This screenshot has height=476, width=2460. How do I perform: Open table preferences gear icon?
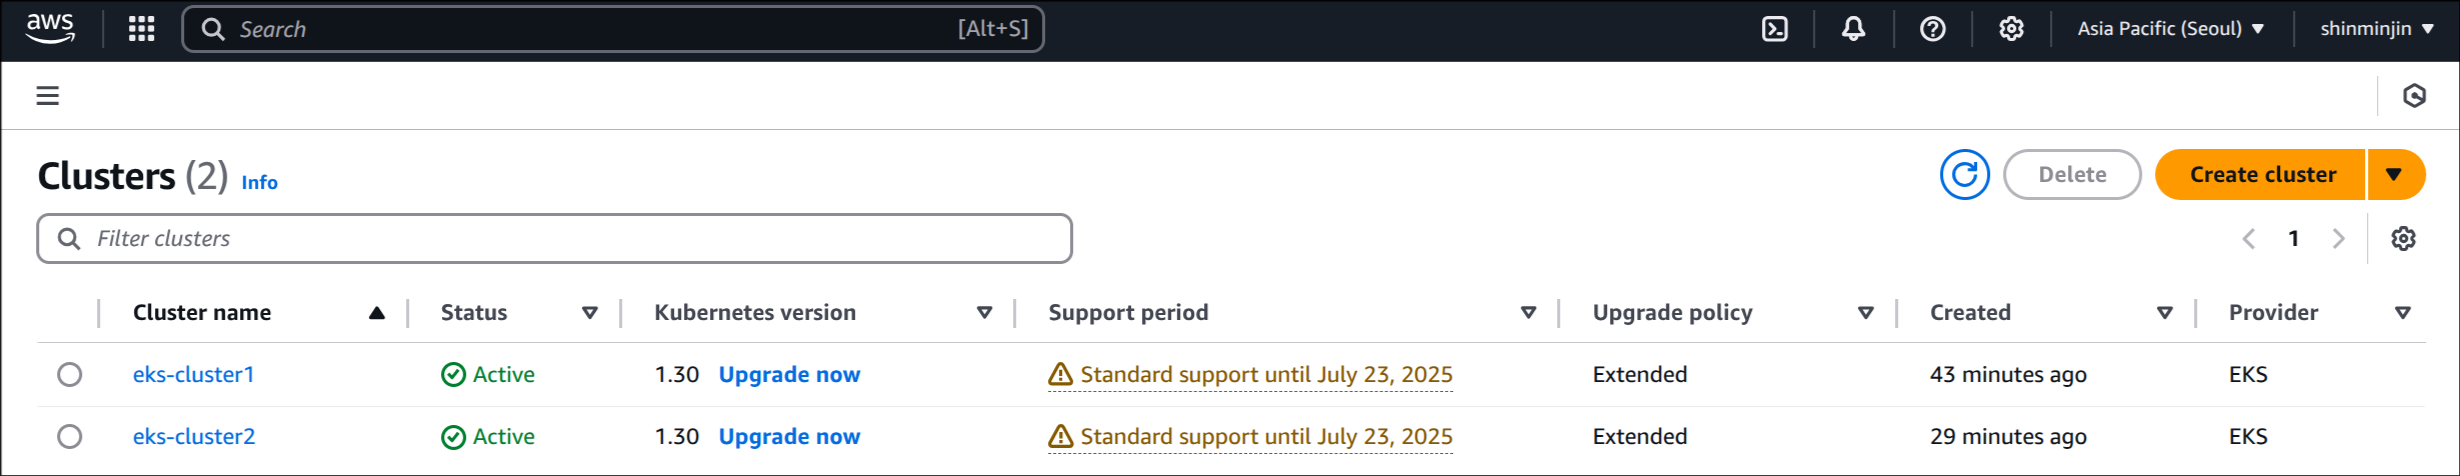coord(2404,238)
